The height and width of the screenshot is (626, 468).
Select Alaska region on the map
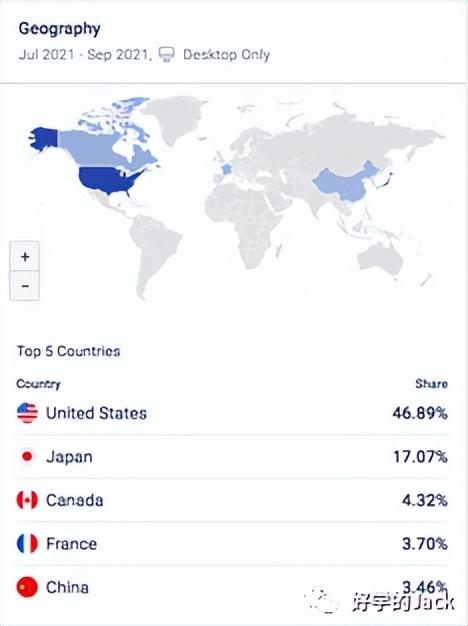pyautogui.click(x=43, y=138)
